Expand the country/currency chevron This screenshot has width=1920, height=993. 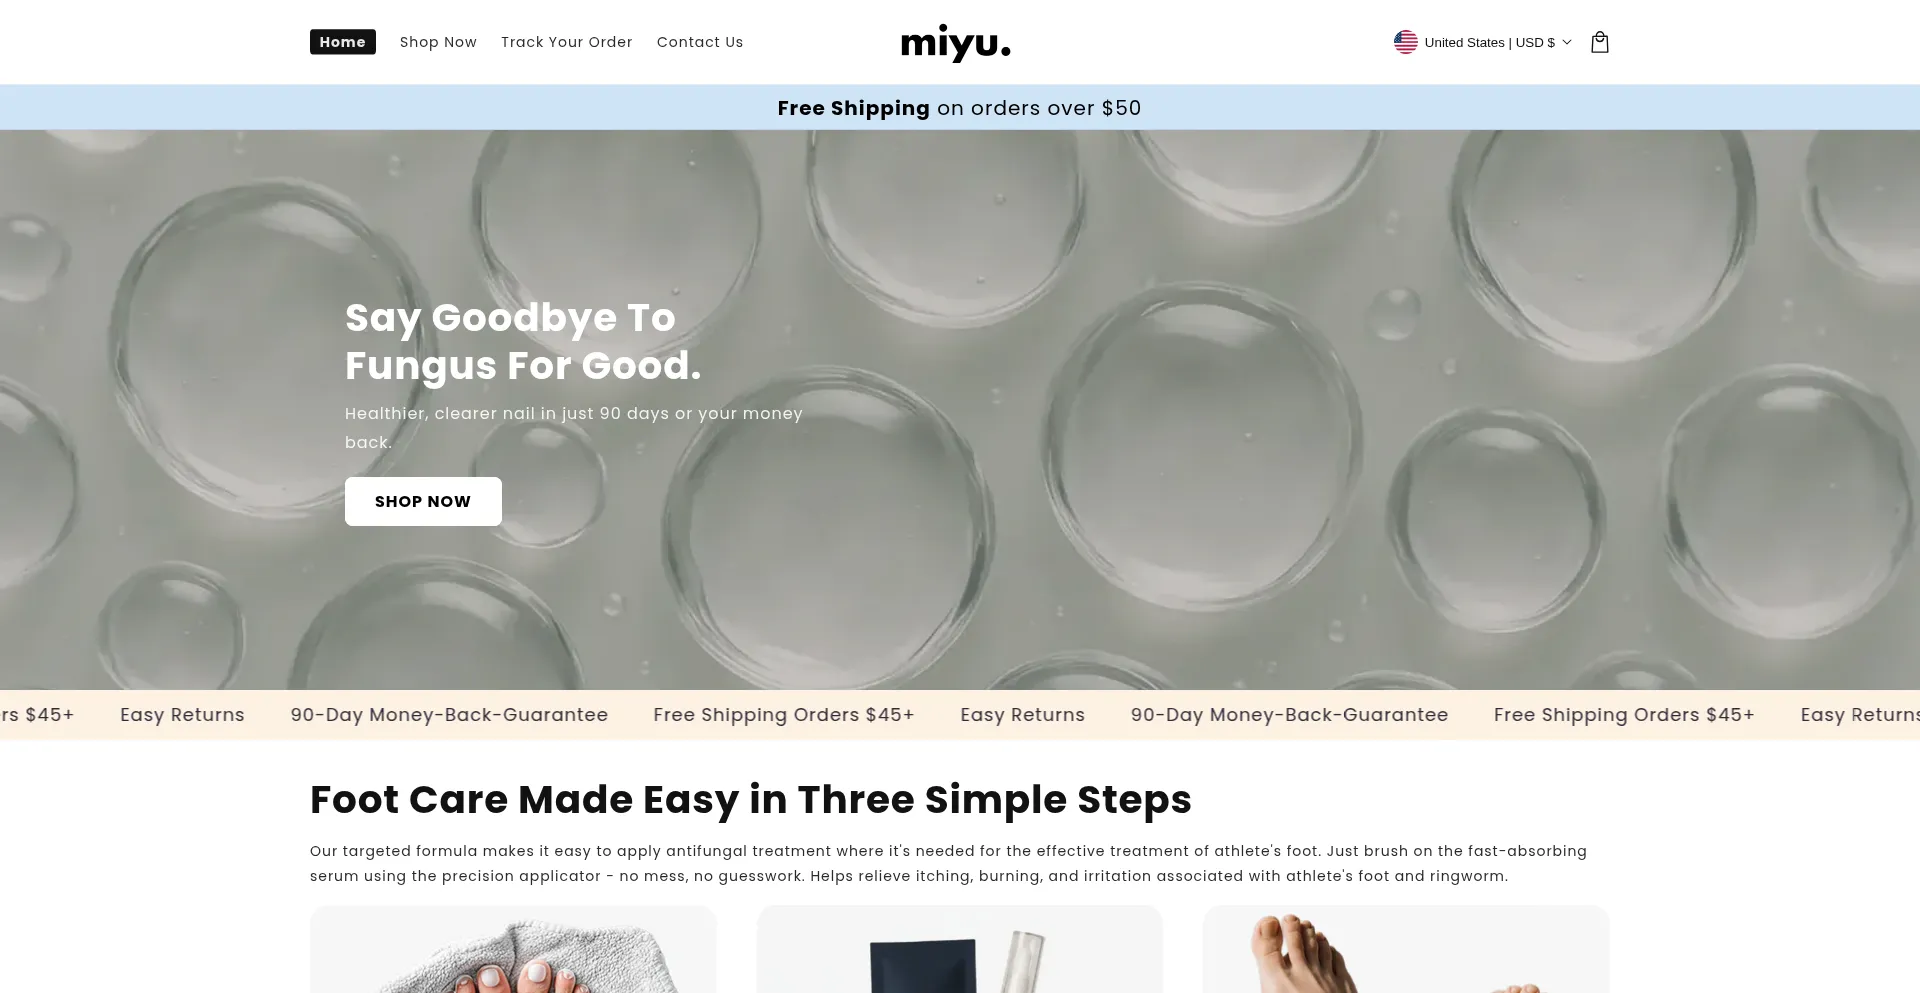1567,42
